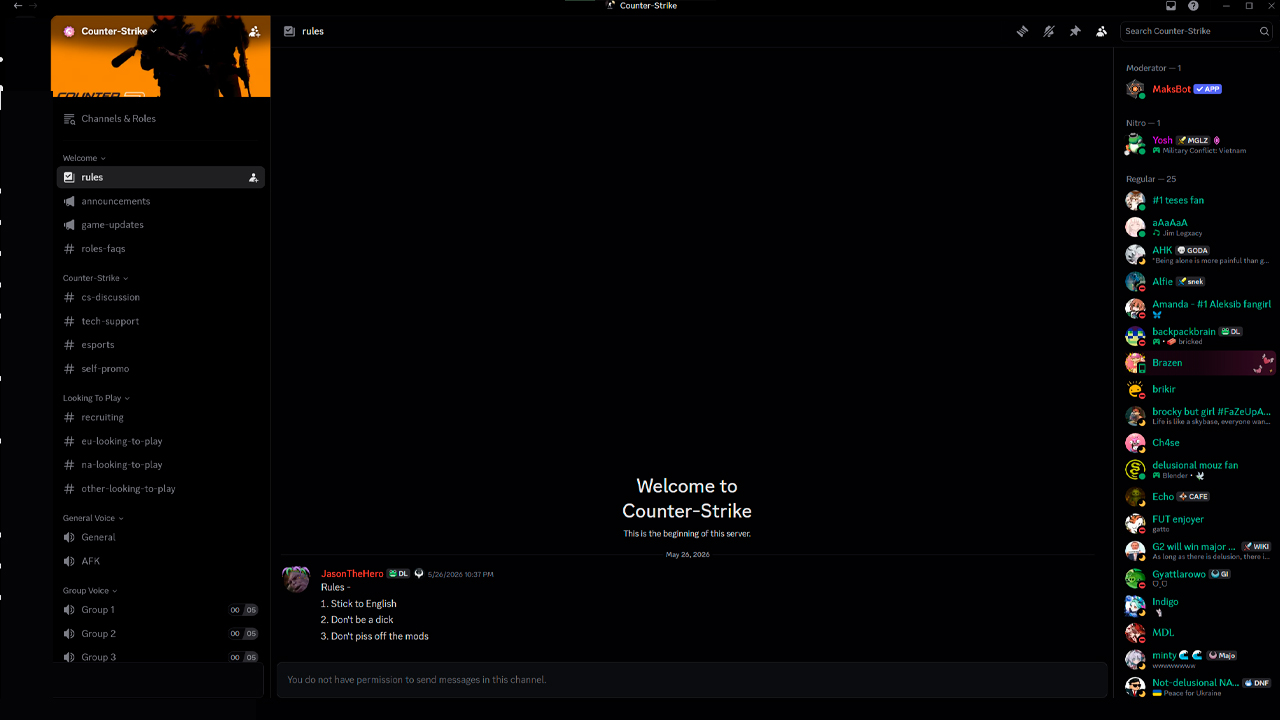
Task: Toggle the member list icon
Action: (x=1101, y=31)
